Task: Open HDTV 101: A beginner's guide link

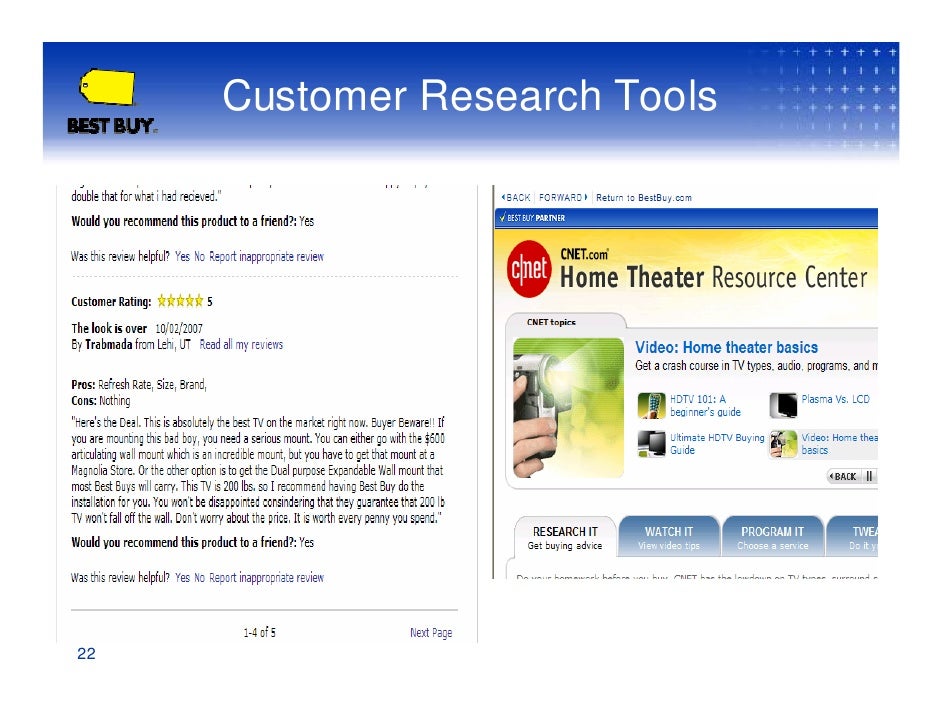Action: pos(705,405)
